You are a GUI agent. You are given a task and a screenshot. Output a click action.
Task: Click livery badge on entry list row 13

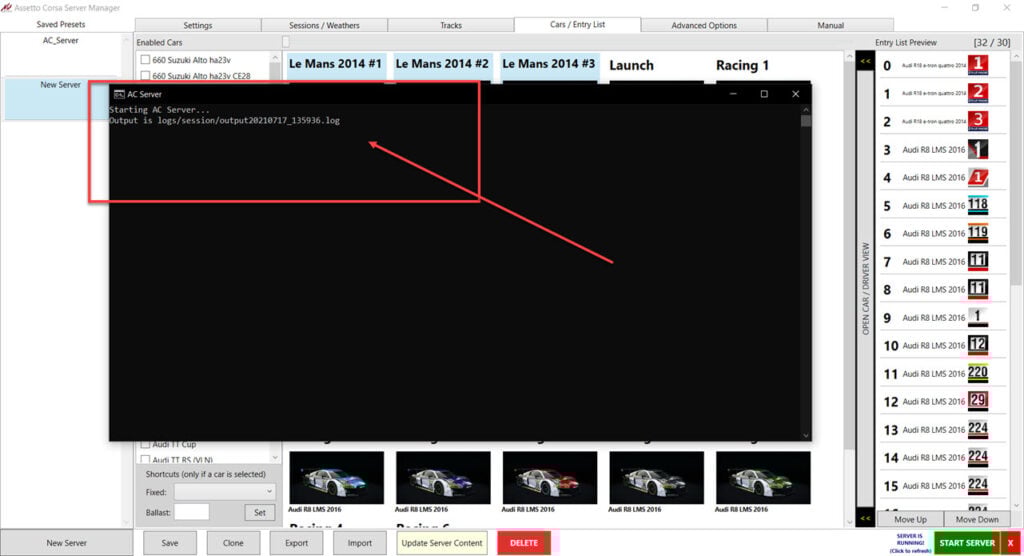[x=978, y=429]
